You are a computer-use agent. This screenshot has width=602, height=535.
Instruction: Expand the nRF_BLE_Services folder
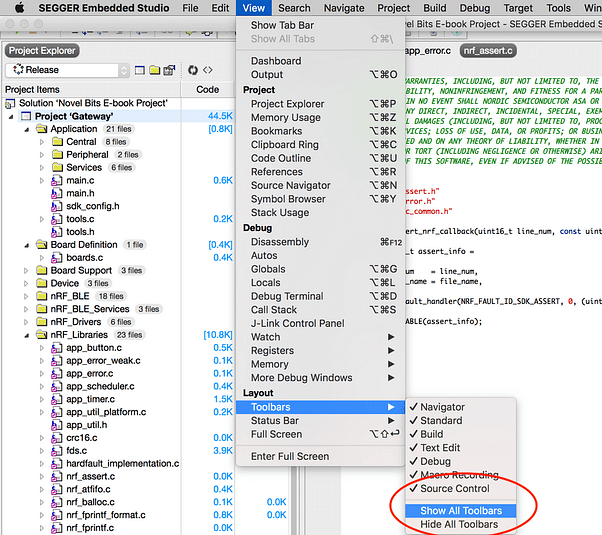pyautogui.click(x=26, y=309)
